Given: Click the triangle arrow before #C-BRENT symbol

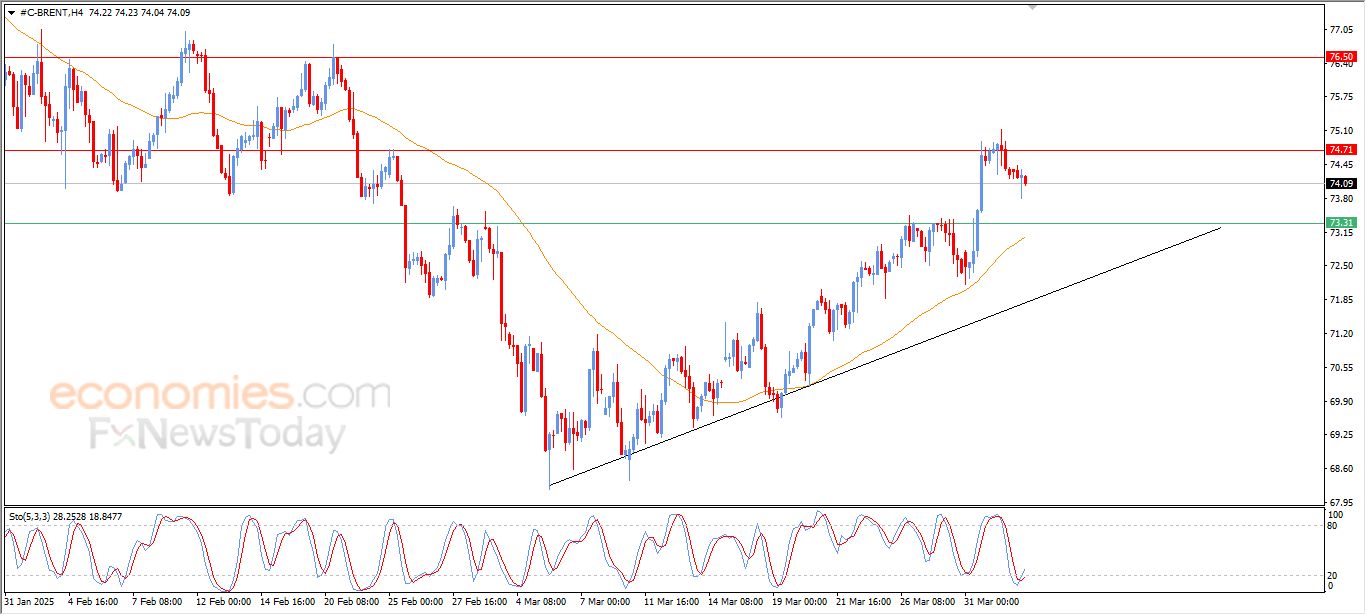Looking at the screenshot, I should click(11, 12).
